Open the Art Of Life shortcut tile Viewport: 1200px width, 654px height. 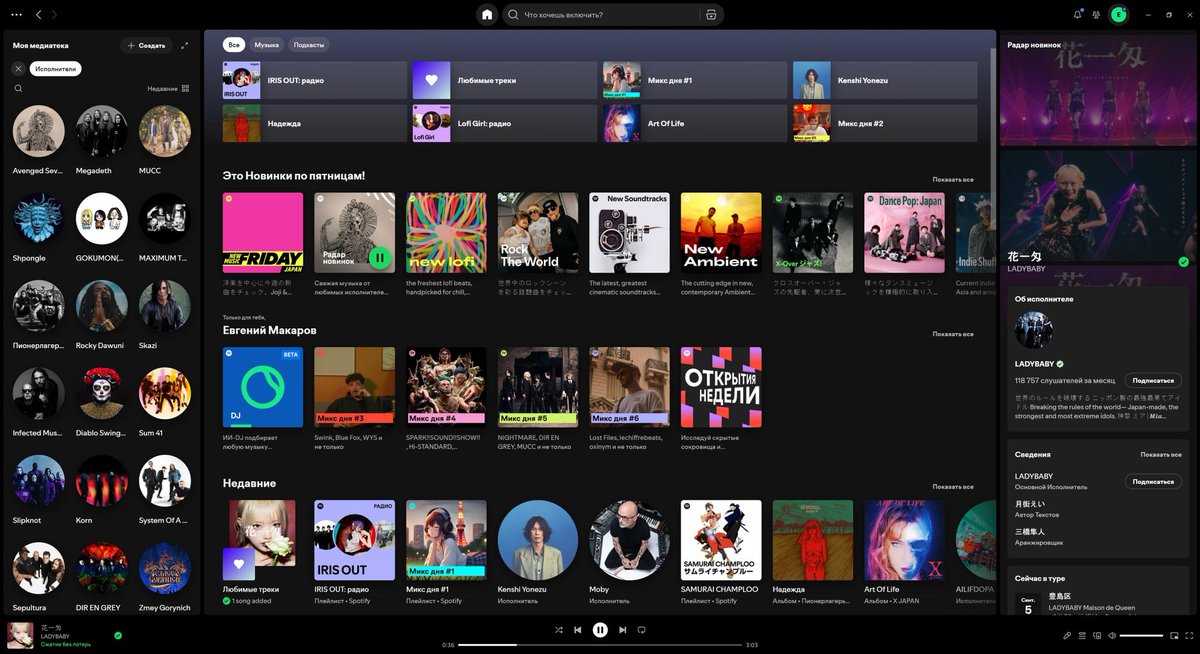pos(695,123)
